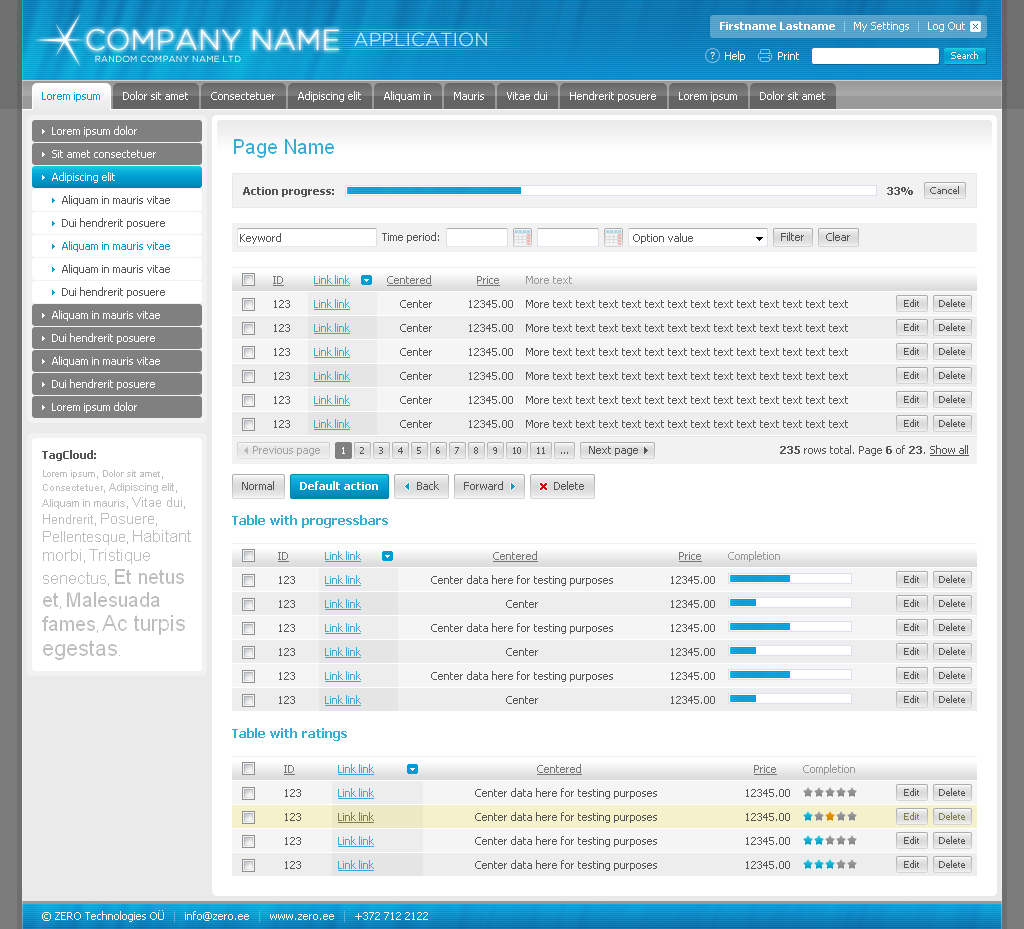
Task: Focus the second Time period date field
Action: point(568,238)
